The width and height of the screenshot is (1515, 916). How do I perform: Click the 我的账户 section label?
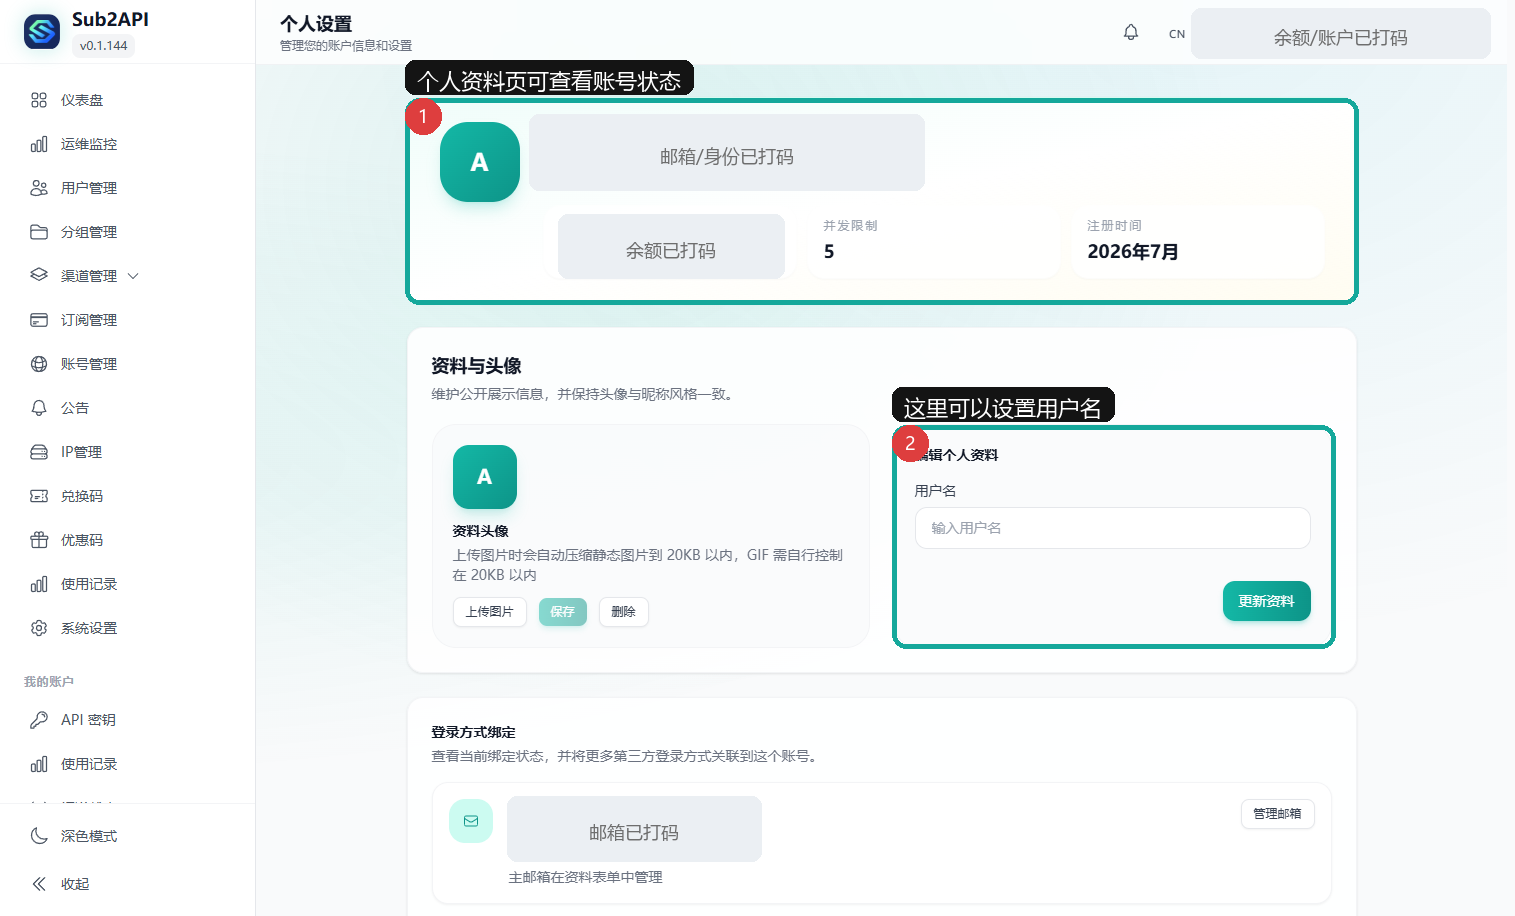tap(49, 682)
